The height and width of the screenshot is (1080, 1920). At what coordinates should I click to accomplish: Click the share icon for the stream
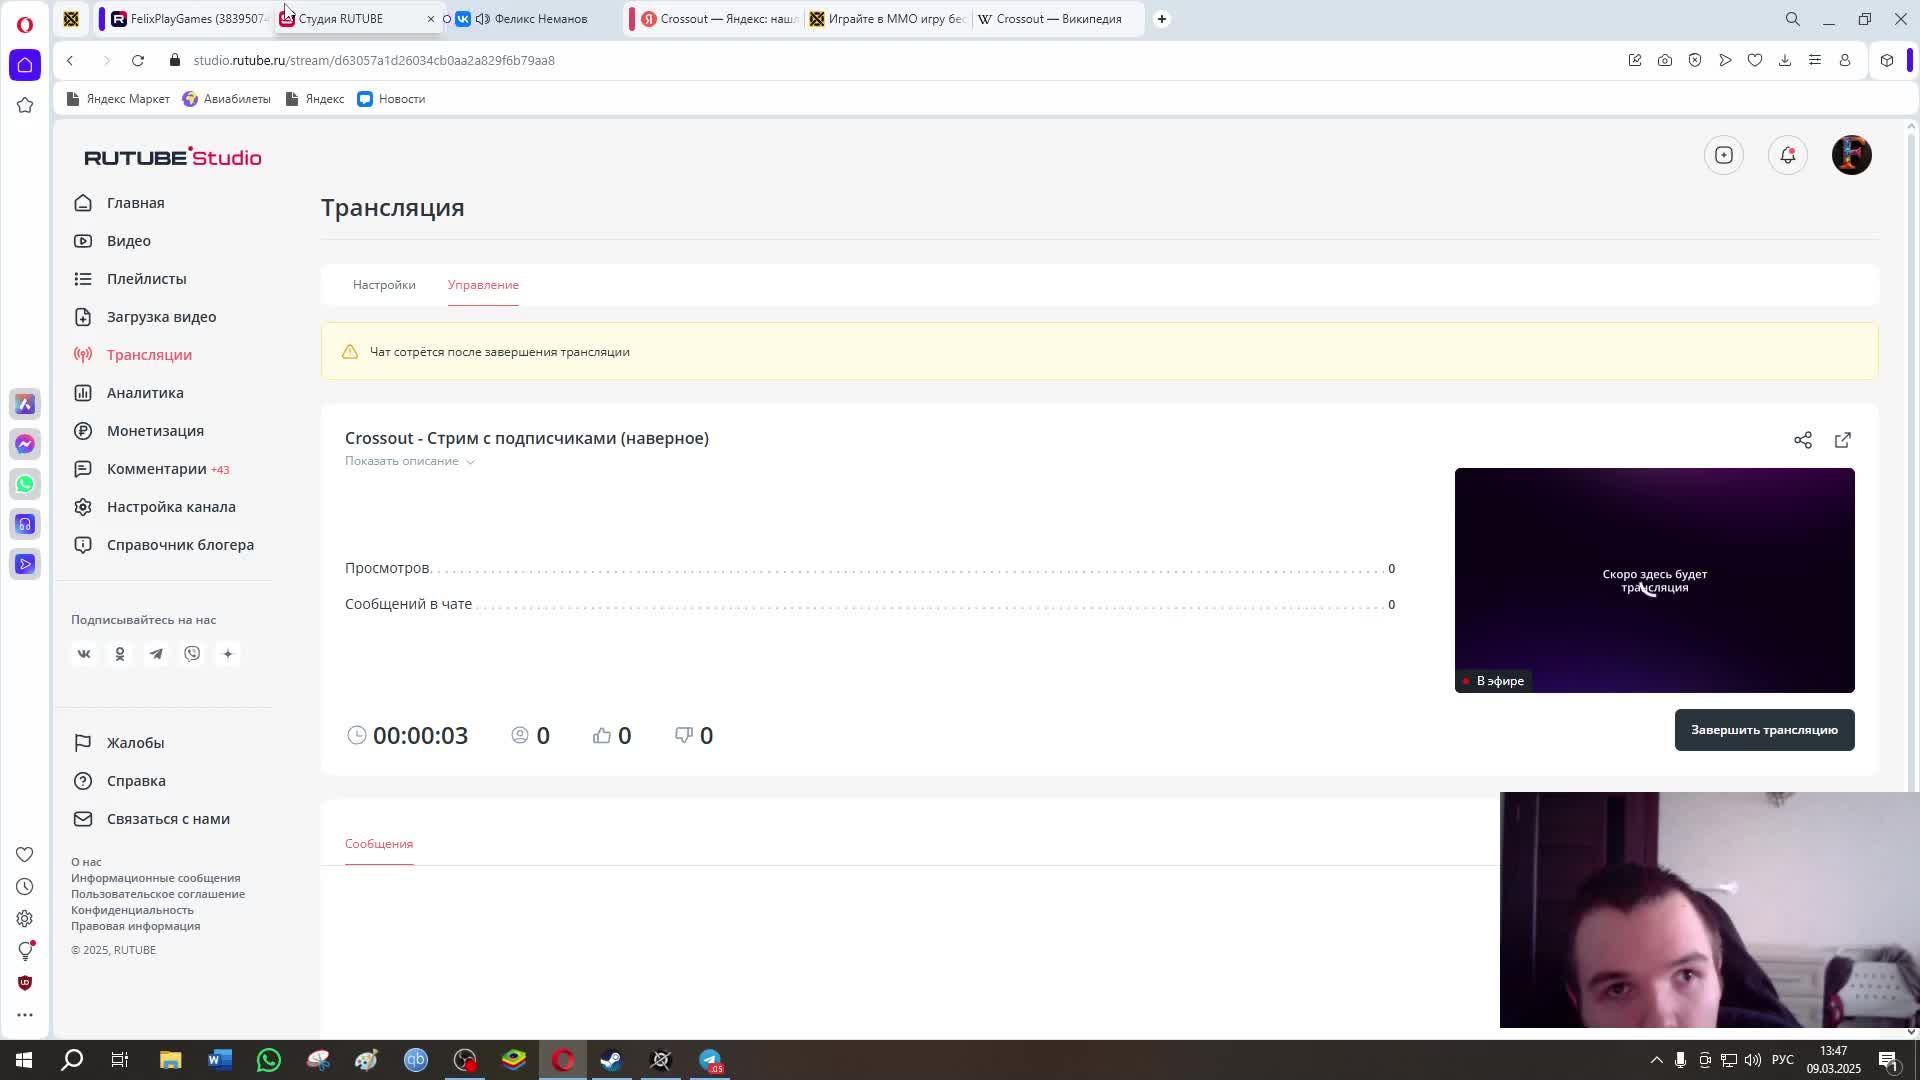pos(1802,440)
